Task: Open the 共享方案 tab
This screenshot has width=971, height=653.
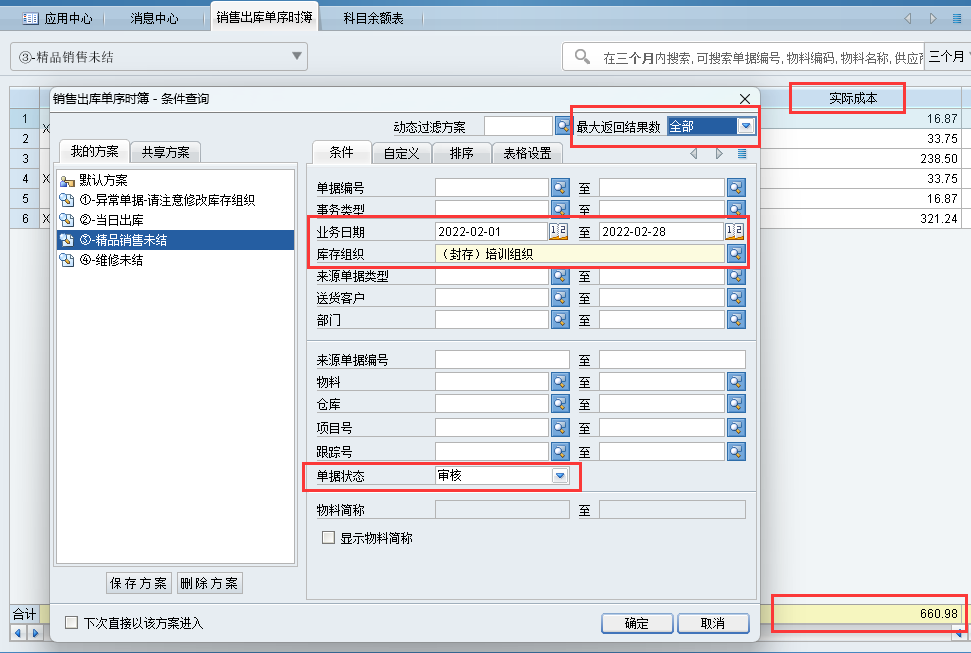Action: tap(165, 152)
